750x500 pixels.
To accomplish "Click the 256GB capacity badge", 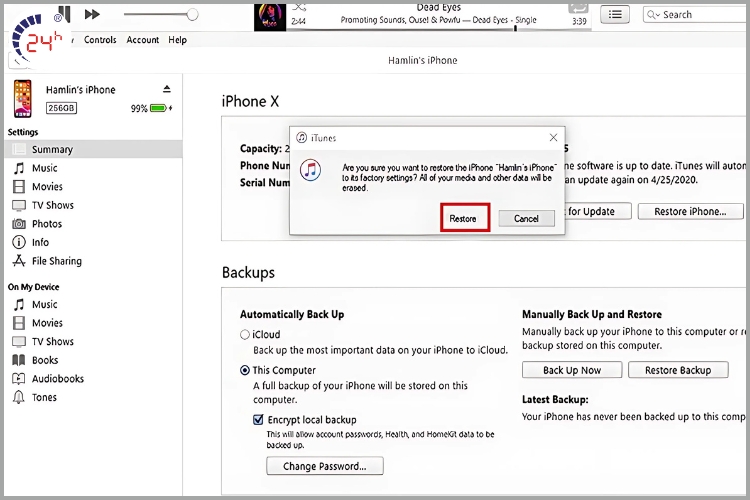I will pos(61,108).
